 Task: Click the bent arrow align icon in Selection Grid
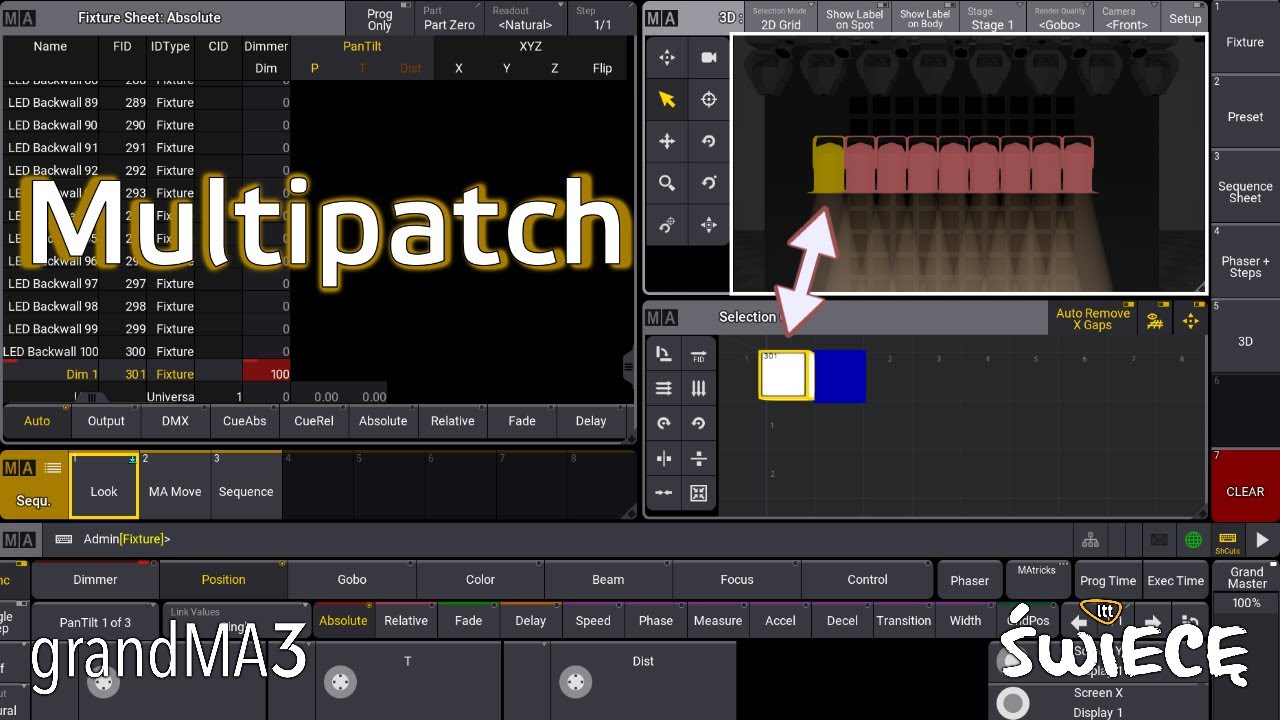[664, 356]
